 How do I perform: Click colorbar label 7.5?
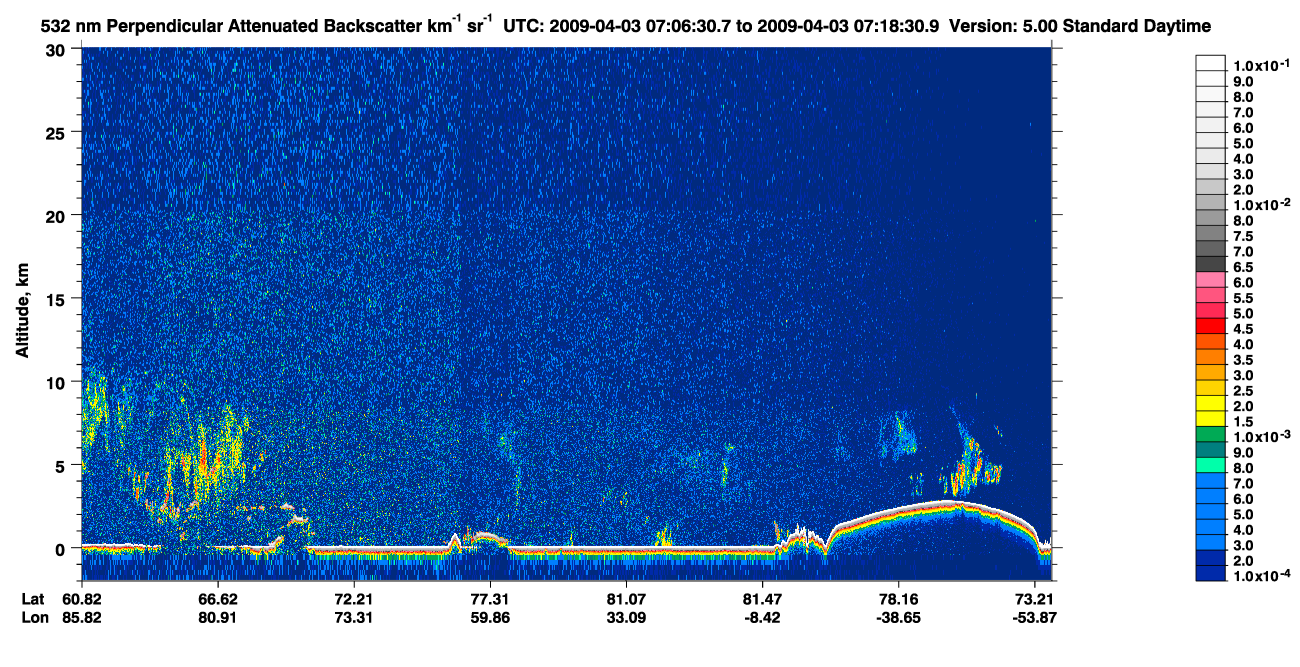[x=1244, y=236]
